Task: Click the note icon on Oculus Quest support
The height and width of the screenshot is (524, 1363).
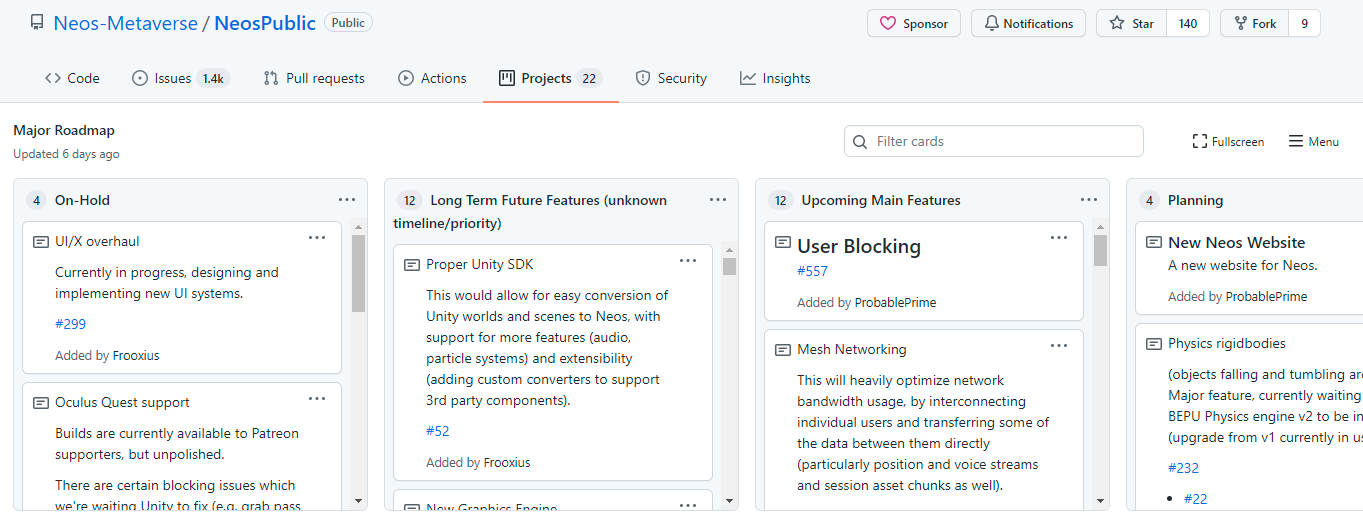Action: 41,403
